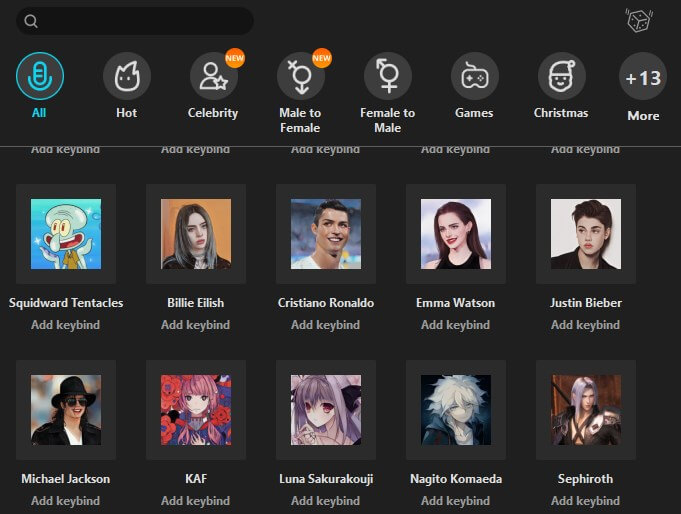Open the Games voice category
The height and width of the screenshot is (514, 681).
[x=474, y=76]
